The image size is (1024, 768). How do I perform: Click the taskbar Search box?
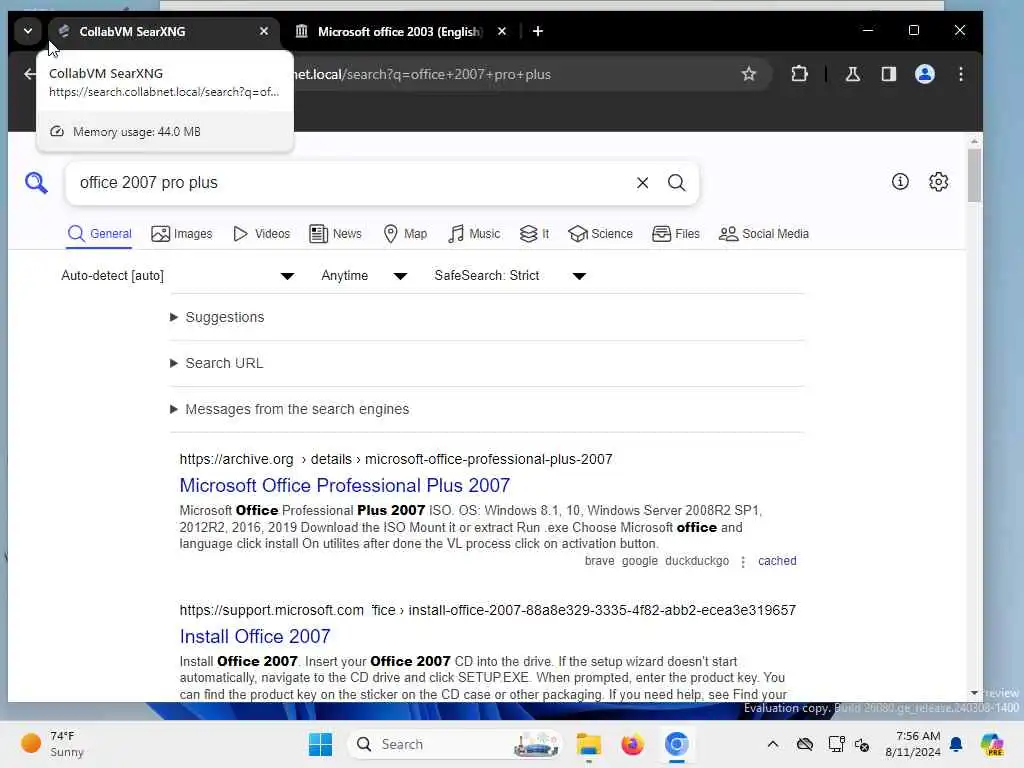coord(455,744)
